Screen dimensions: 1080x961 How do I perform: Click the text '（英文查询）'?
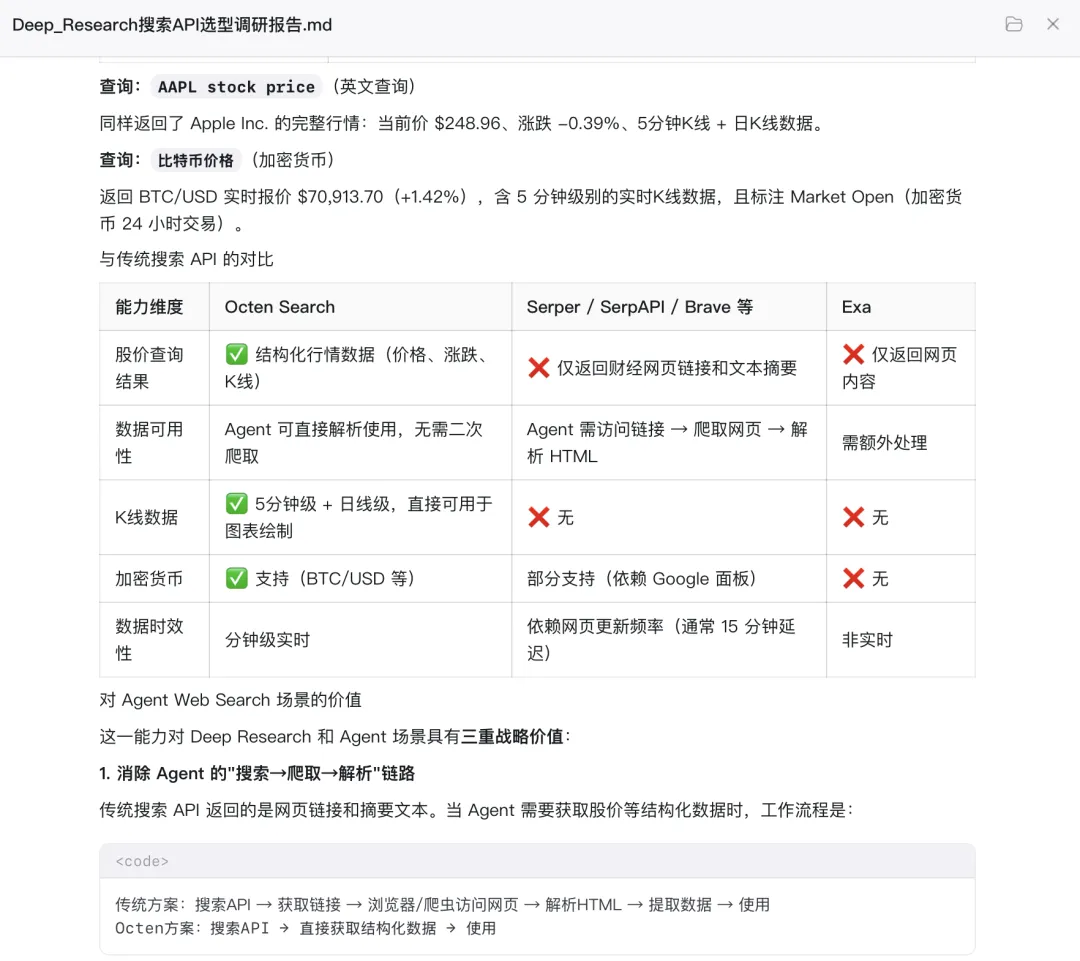point(373,87)
